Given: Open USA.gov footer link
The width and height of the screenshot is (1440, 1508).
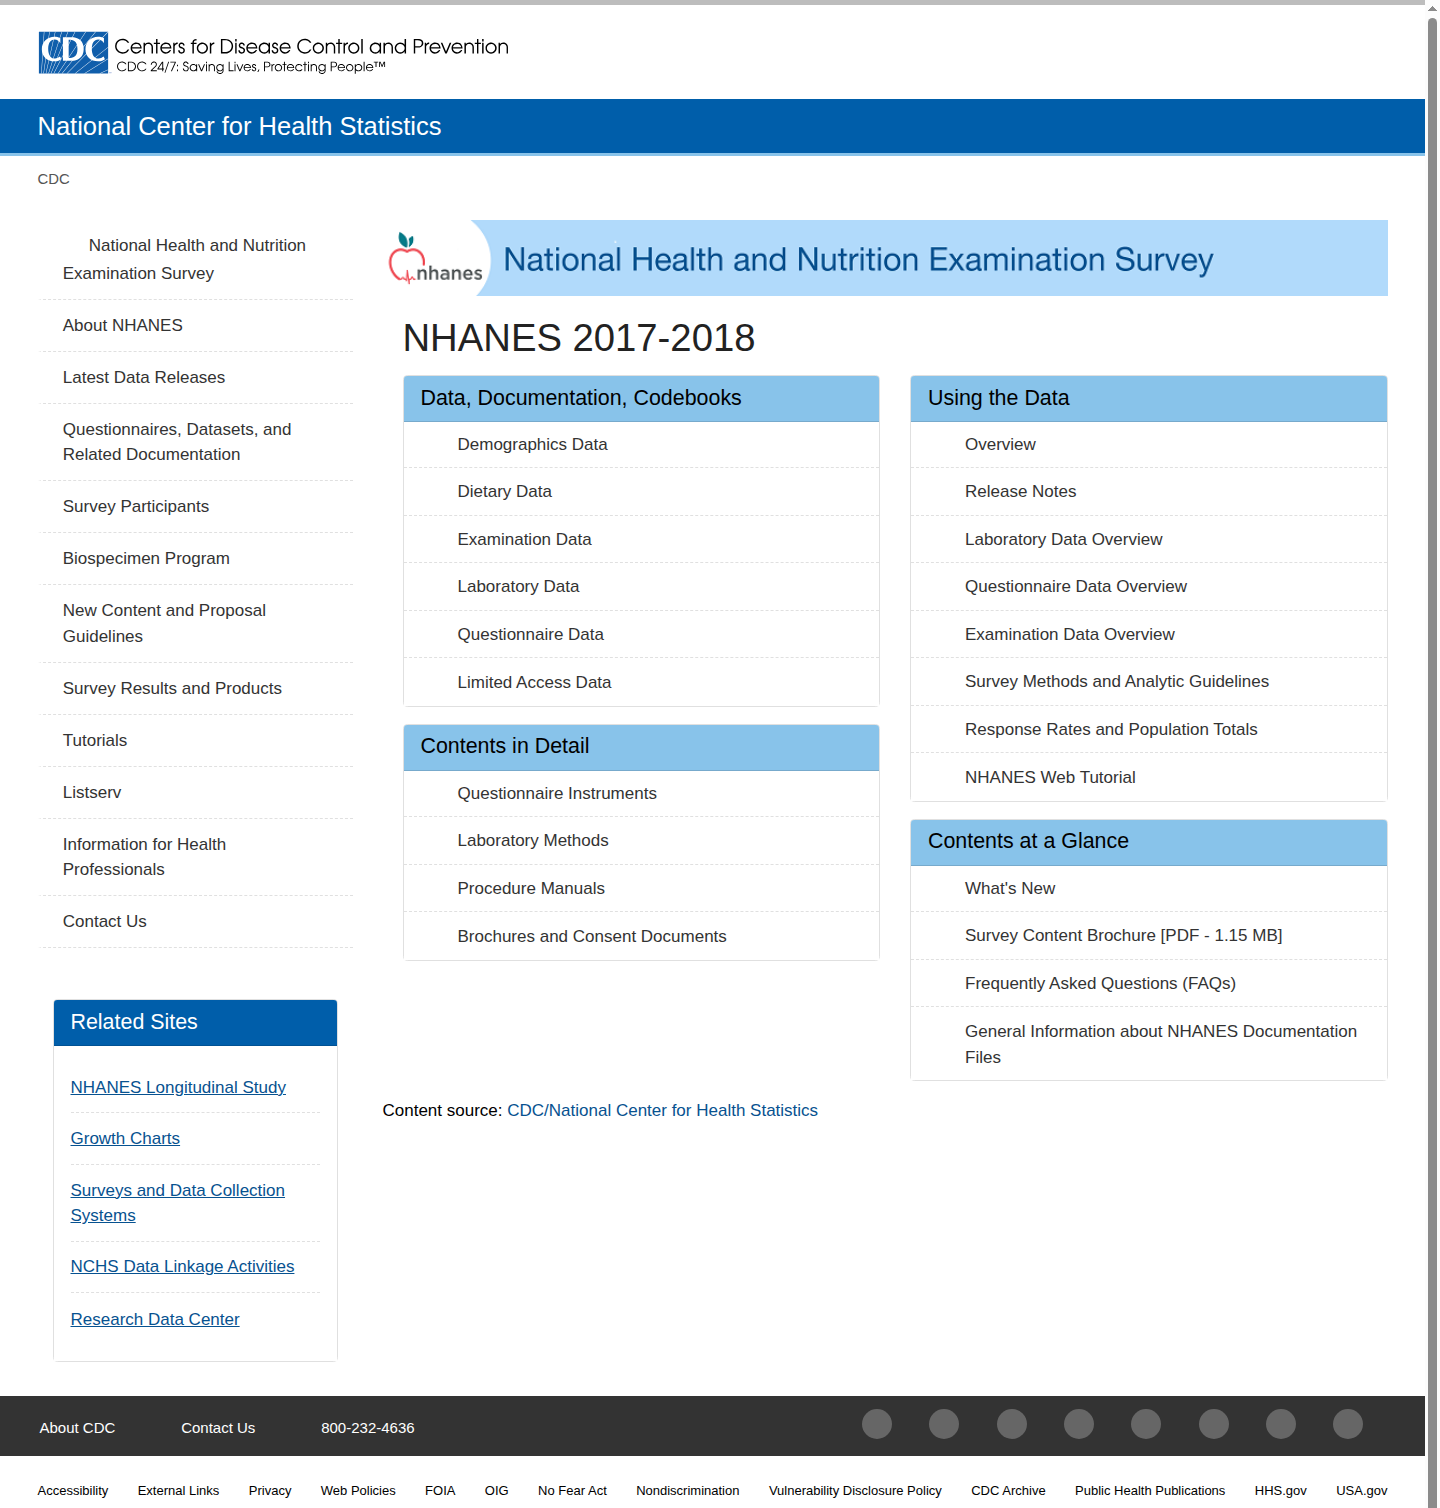Looking at the screenshot, I should (1361, 1490).
